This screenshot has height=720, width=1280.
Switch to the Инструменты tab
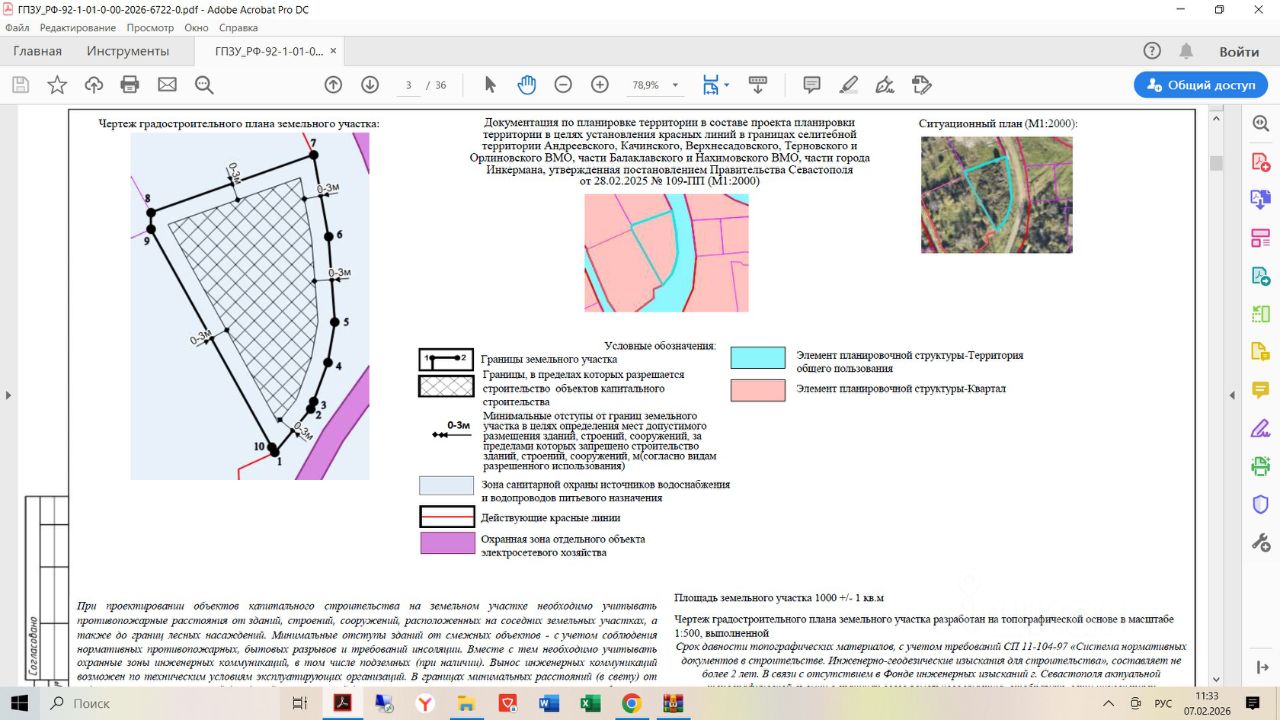(x=128, y=51)
